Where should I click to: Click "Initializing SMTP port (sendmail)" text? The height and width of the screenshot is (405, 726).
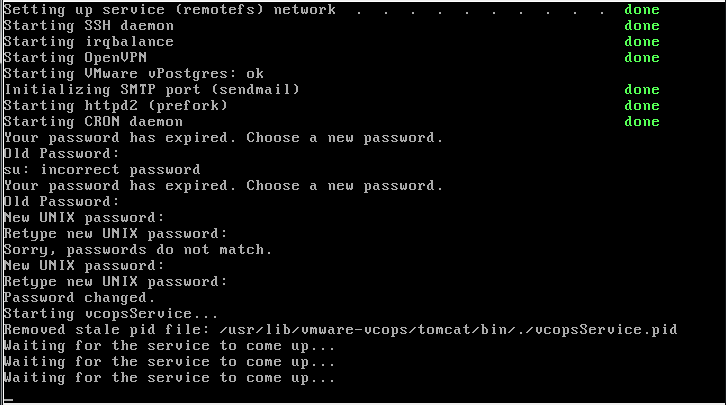[x=152, y=90]
